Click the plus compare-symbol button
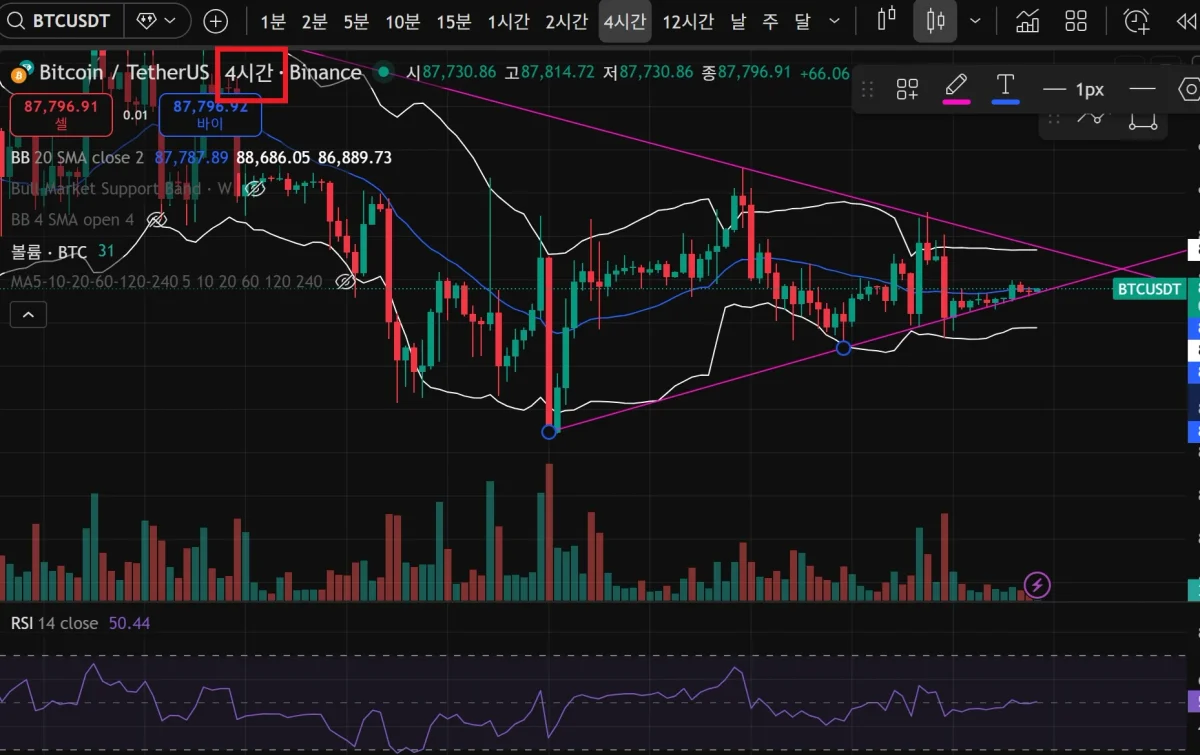Viewport: 1200px width, 755px height. pos(215,21)
